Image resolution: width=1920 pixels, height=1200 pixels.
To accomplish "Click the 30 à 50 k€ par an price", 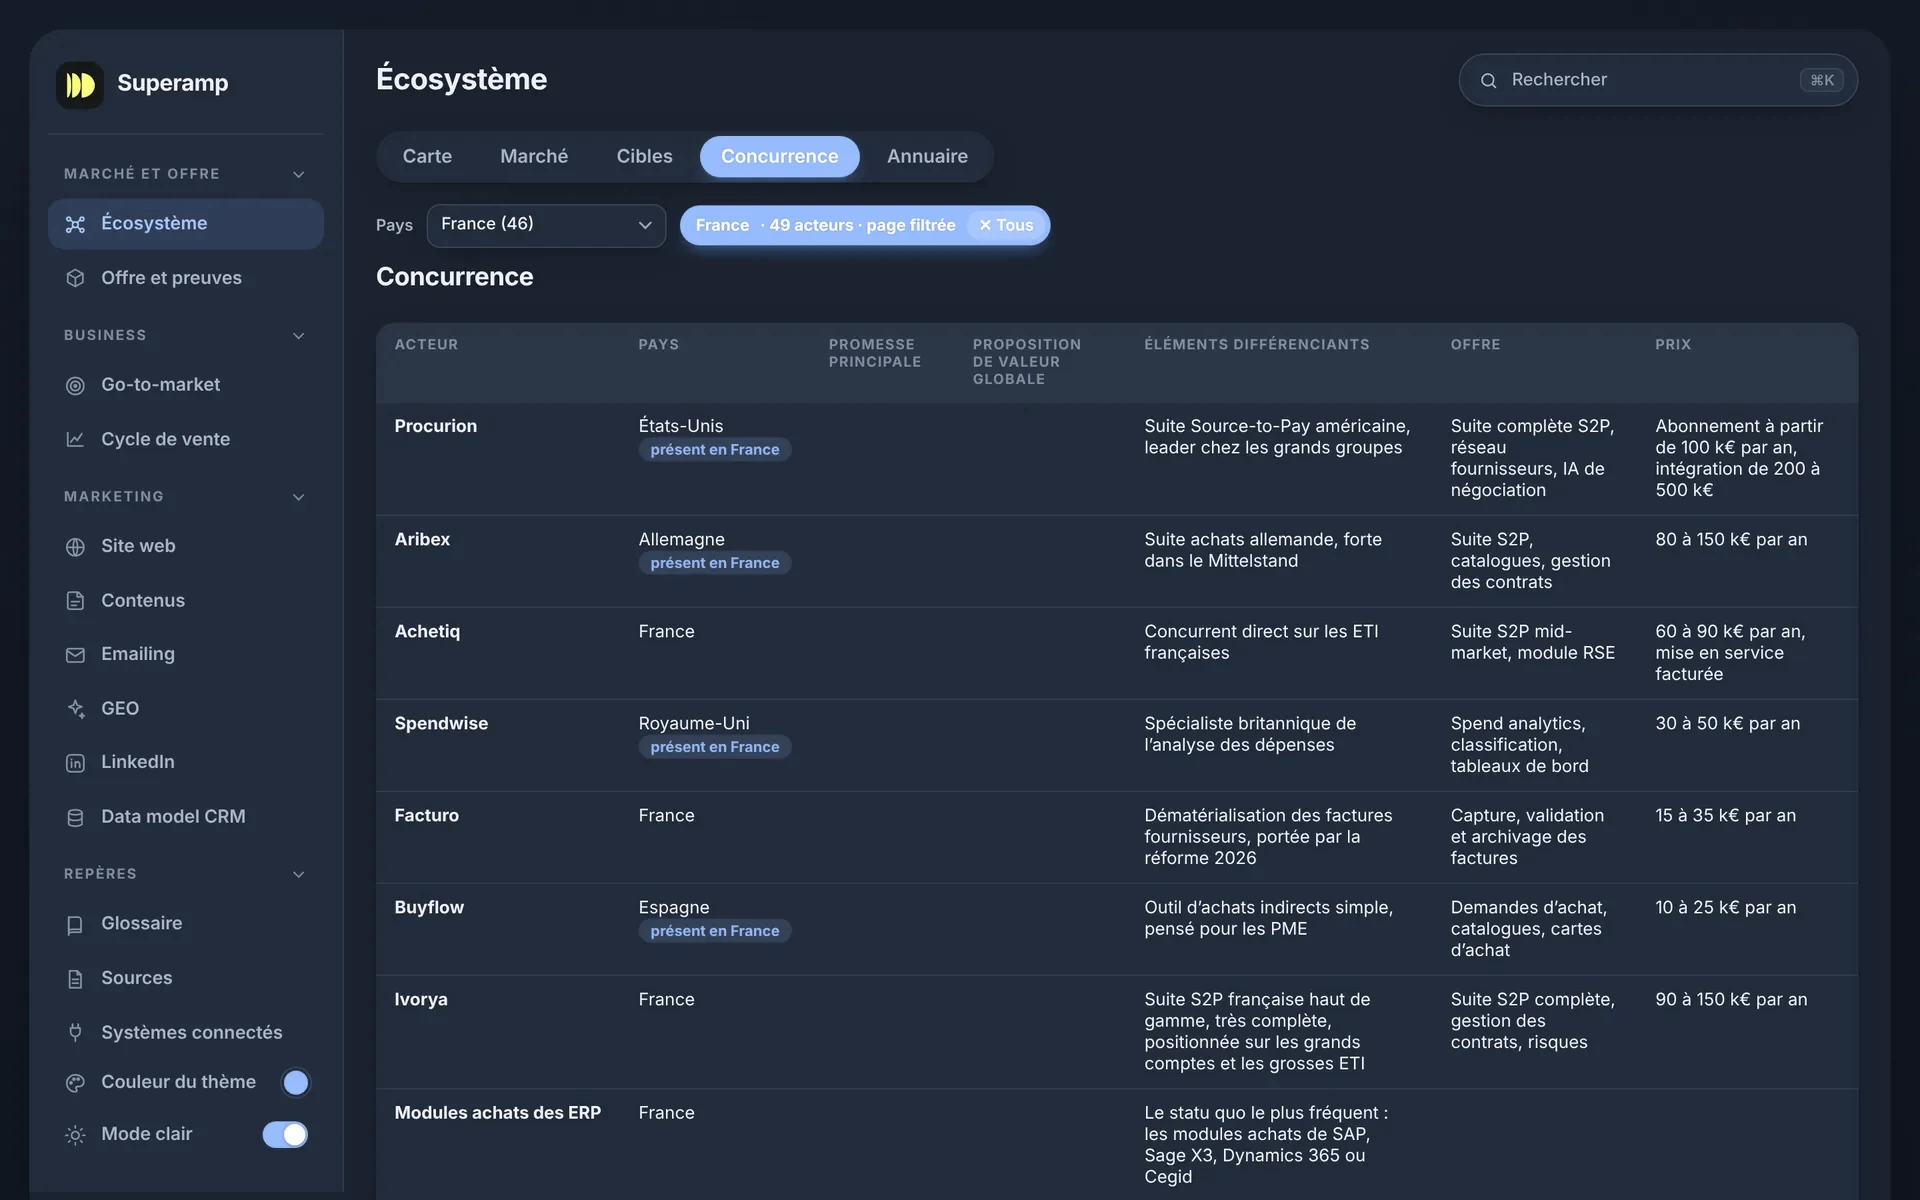I will click(1727, 723).
